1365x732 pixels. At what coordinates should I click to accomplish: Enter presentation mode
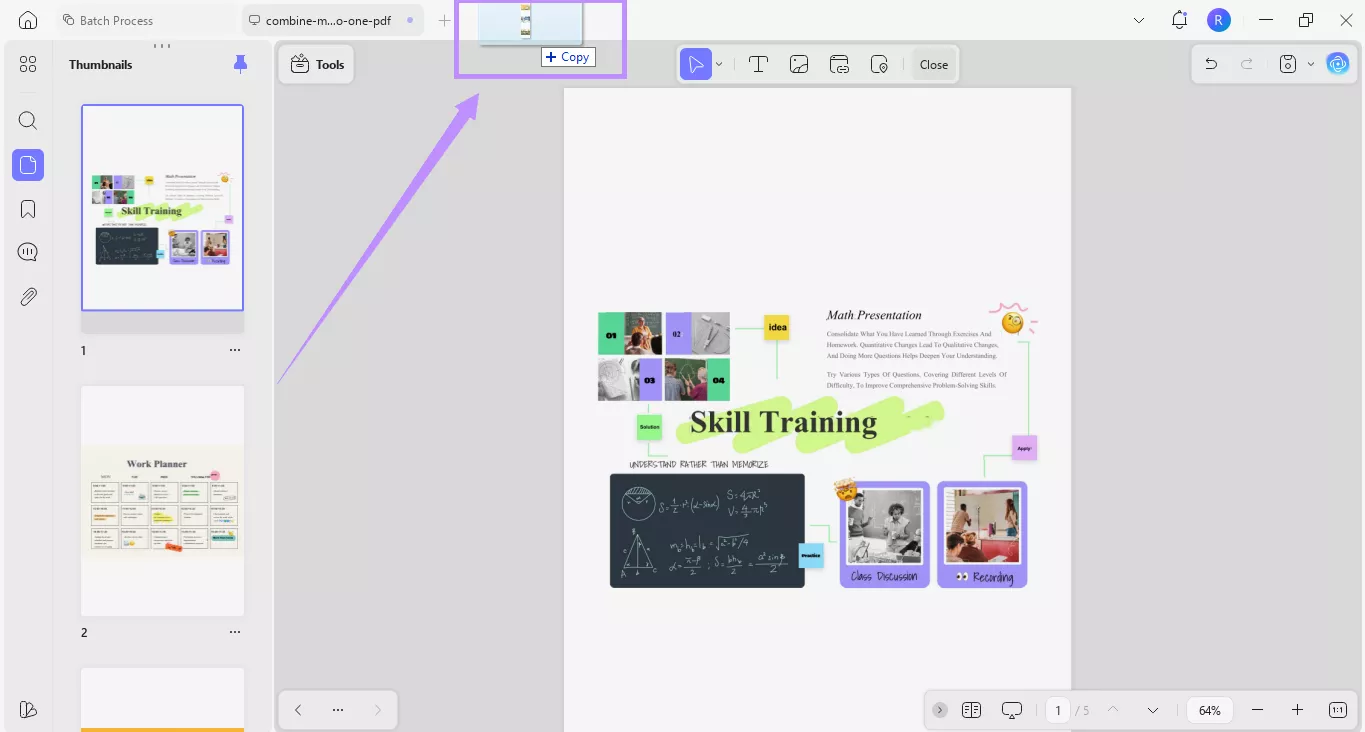1012,710
